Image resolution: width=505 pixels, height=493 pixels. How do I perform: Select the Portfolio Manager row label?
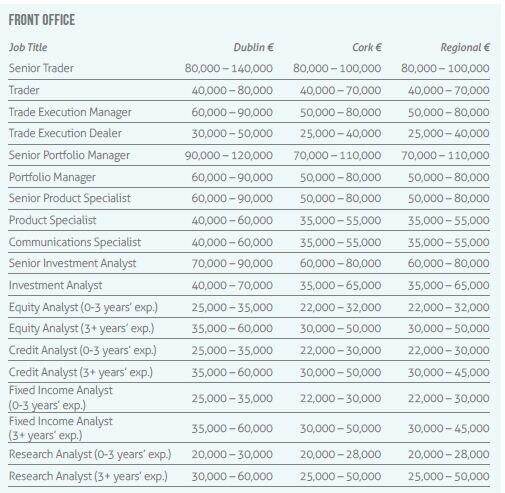52,177
